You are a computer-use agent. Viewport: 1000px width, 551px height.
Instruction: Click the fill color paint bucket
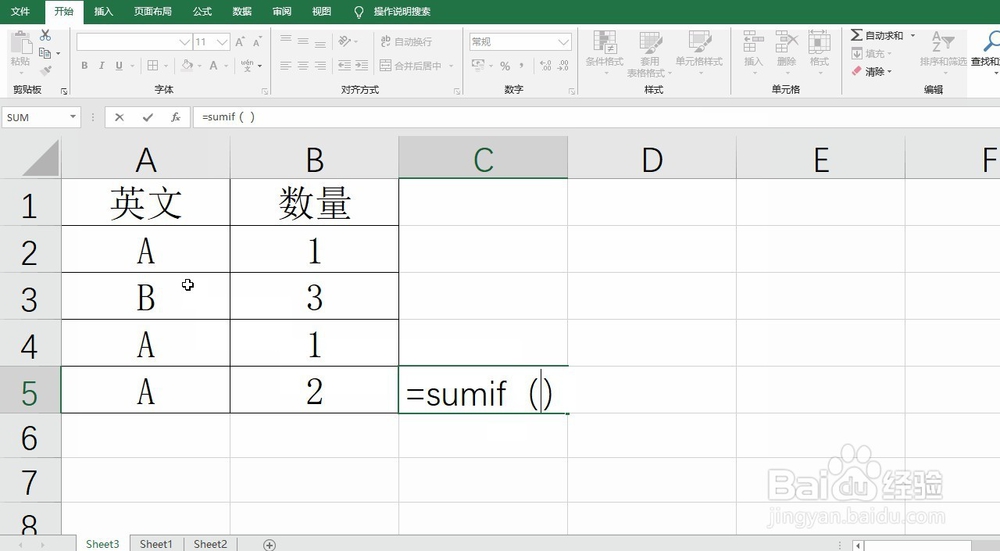pos(187,65)
